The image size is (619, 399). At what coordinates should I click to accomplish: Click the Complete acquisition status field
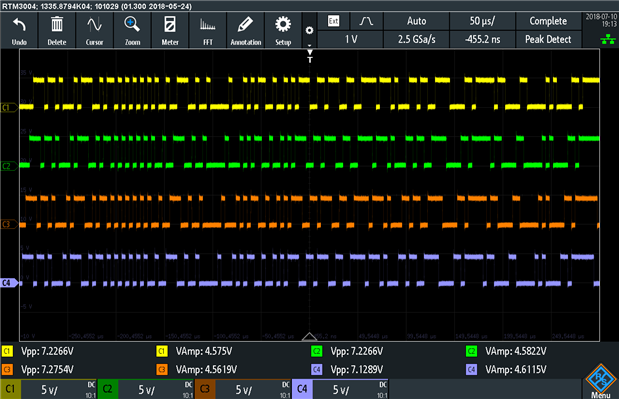coord(548,21)
